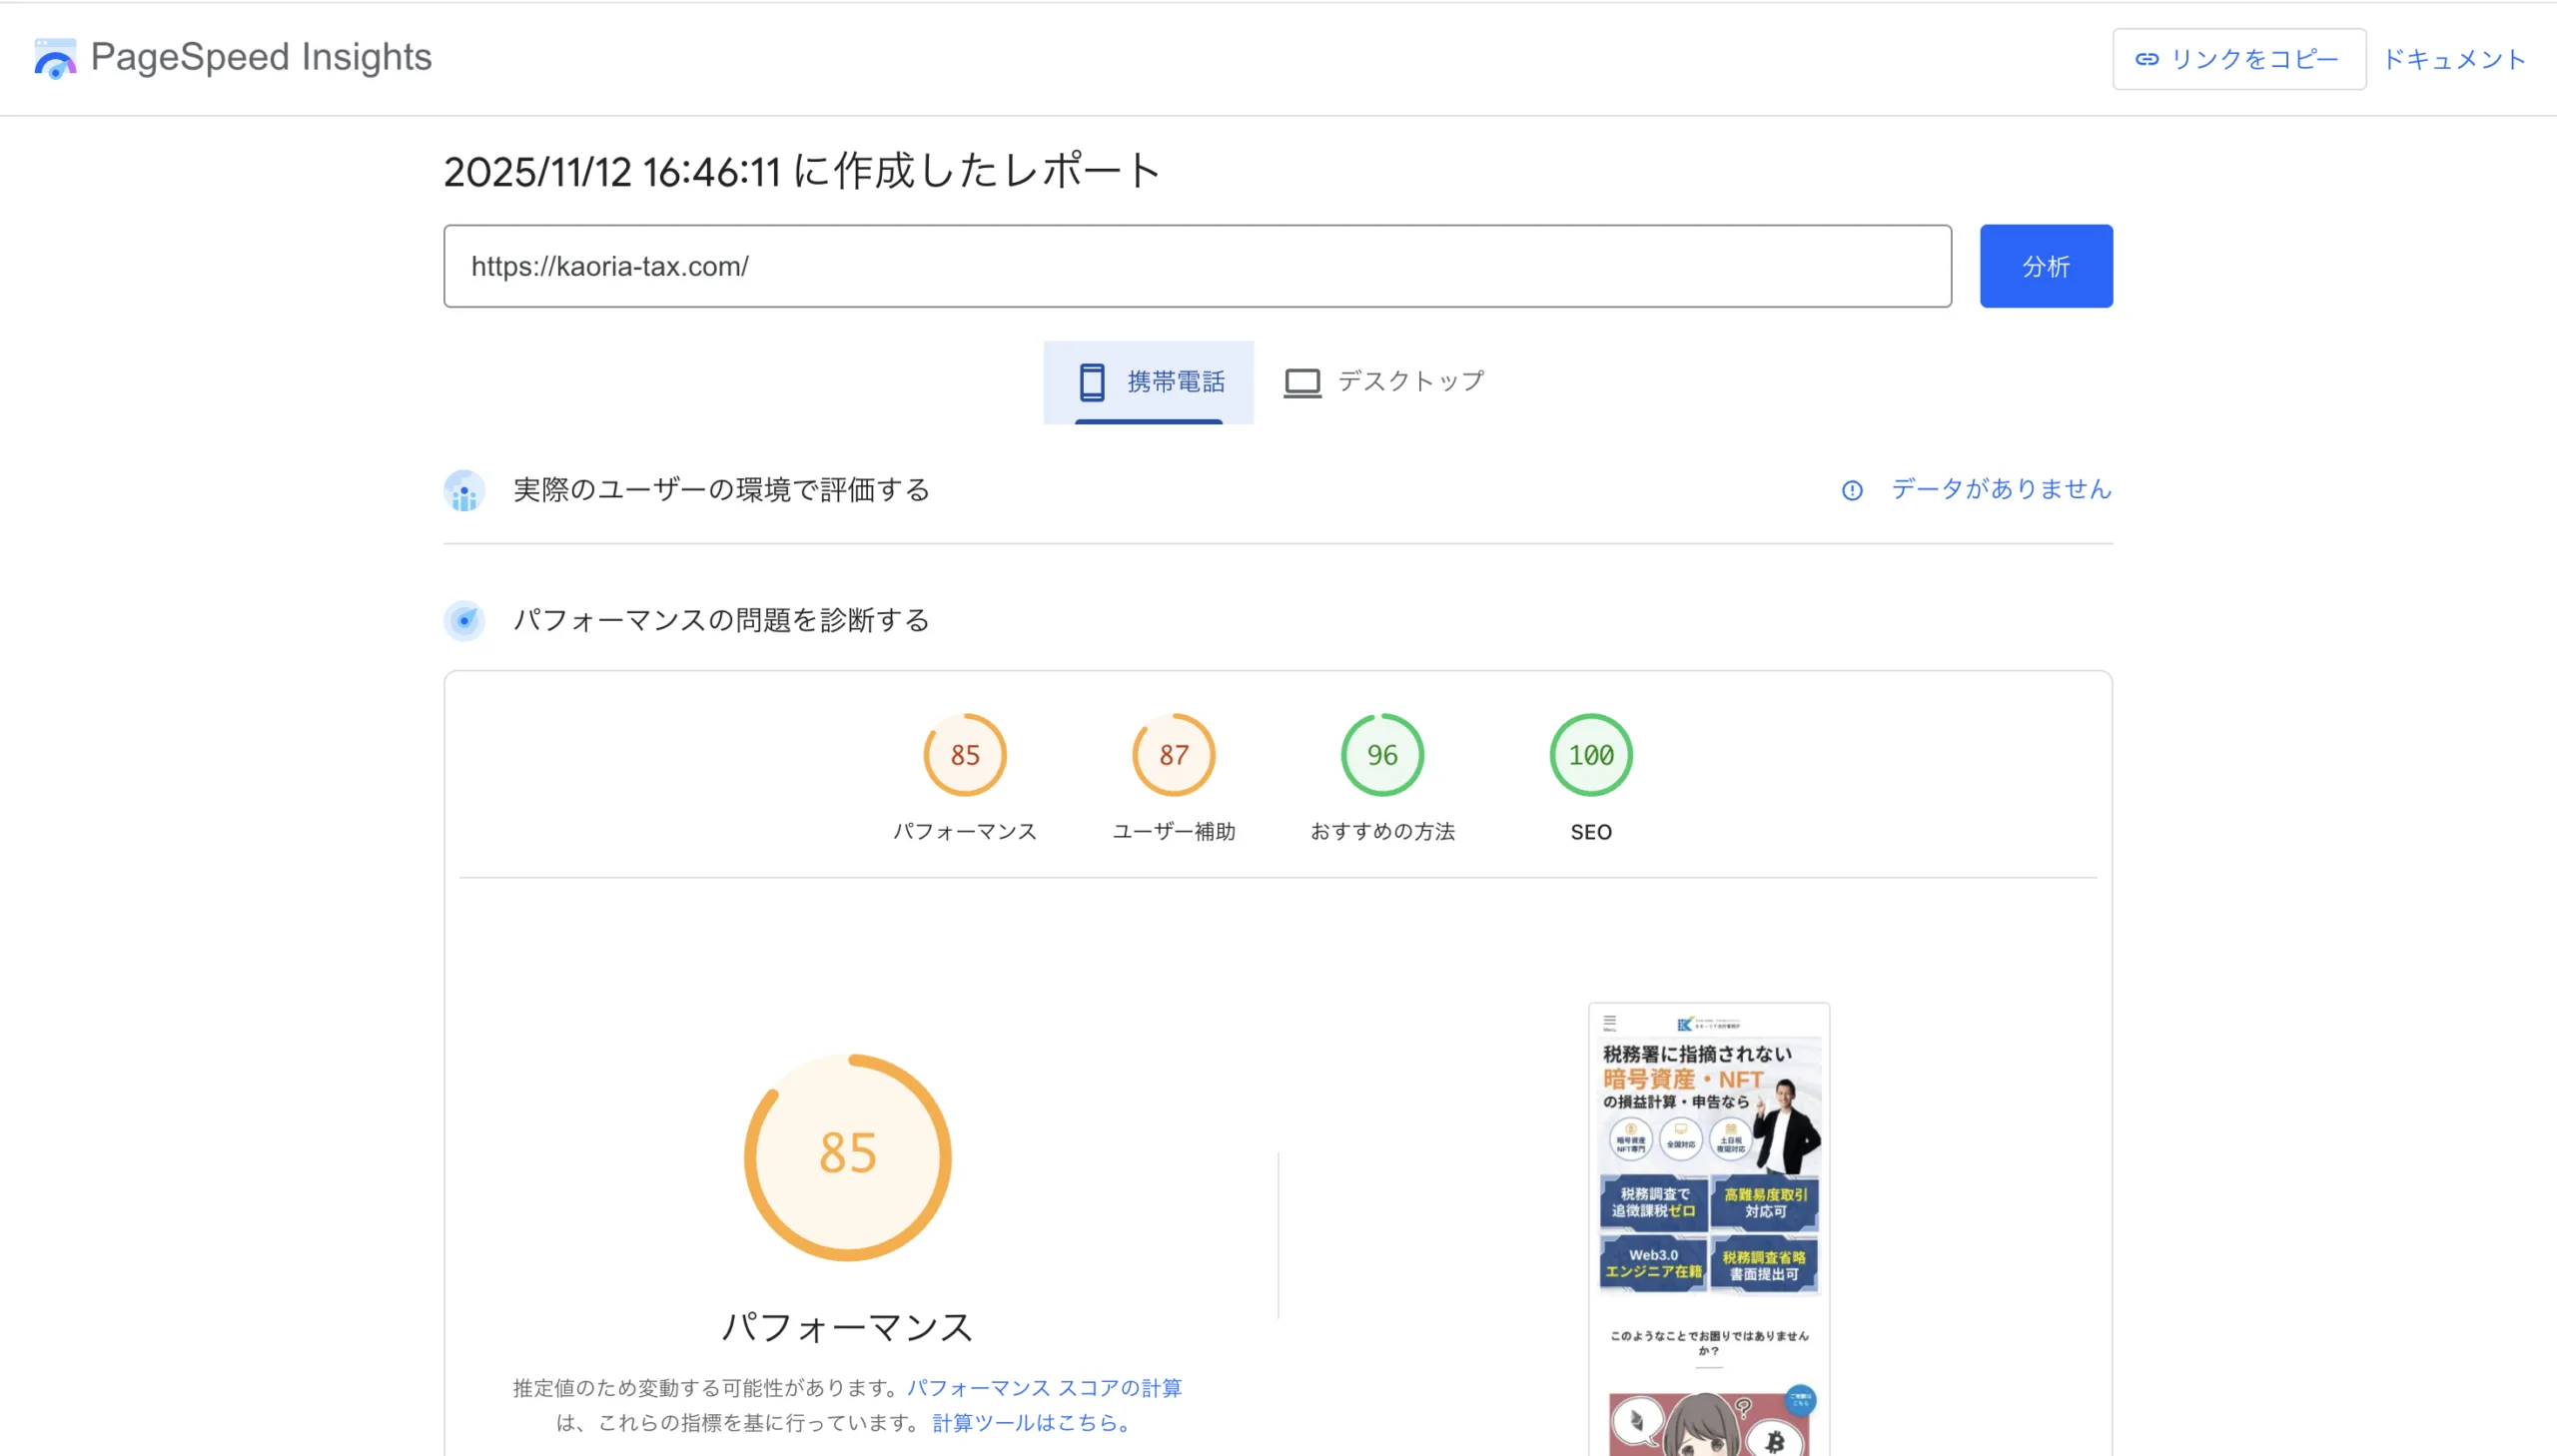Click the radar icon beside パフォーマンスの問題を診断する
2557x1456 pixels.
click(x=464, y=620)
